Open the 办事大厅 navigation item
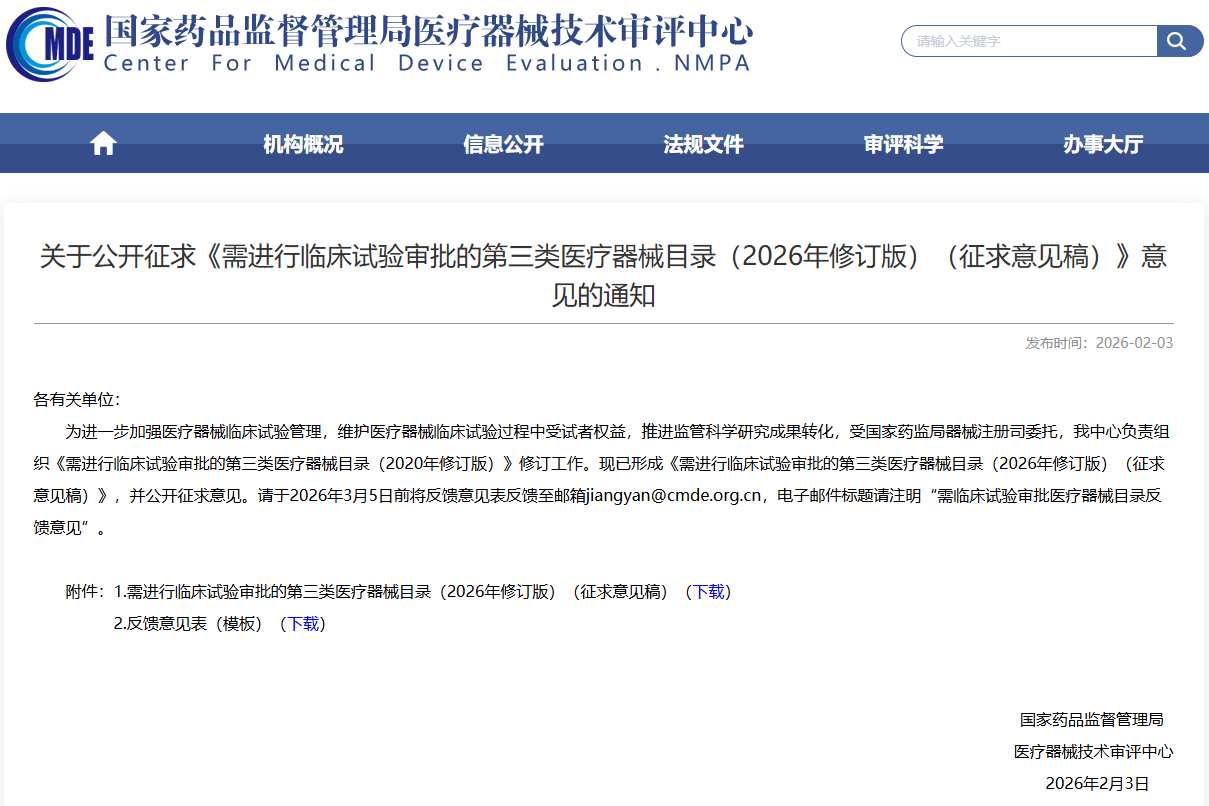The width and height of the screenshot is (1209, 806). tap(1103, 144)
